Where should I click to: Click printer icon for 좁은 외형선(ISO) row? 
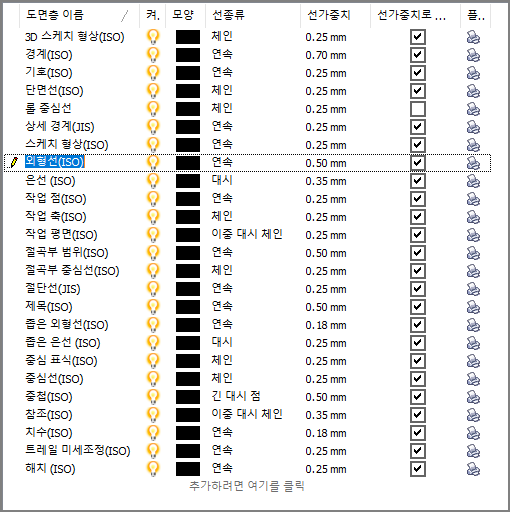(x=473, y=325)
